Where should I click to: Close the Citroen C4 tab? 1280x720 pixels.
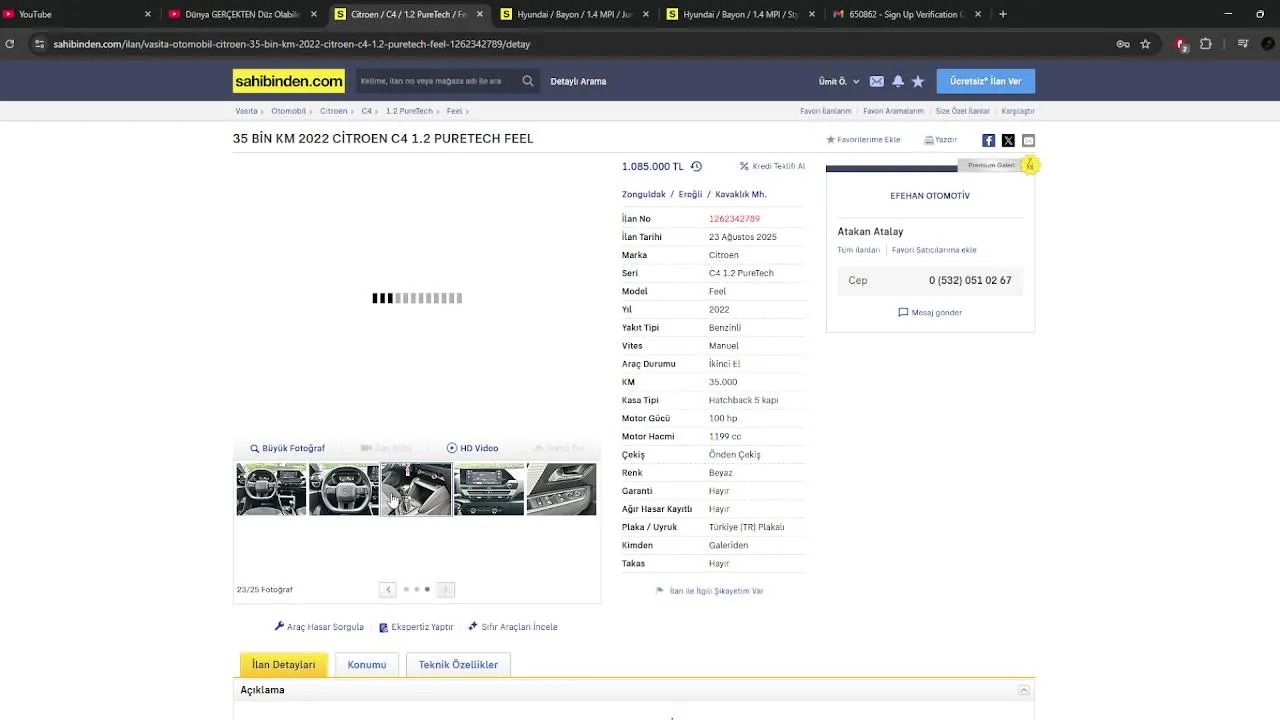(x=480, y=14)
